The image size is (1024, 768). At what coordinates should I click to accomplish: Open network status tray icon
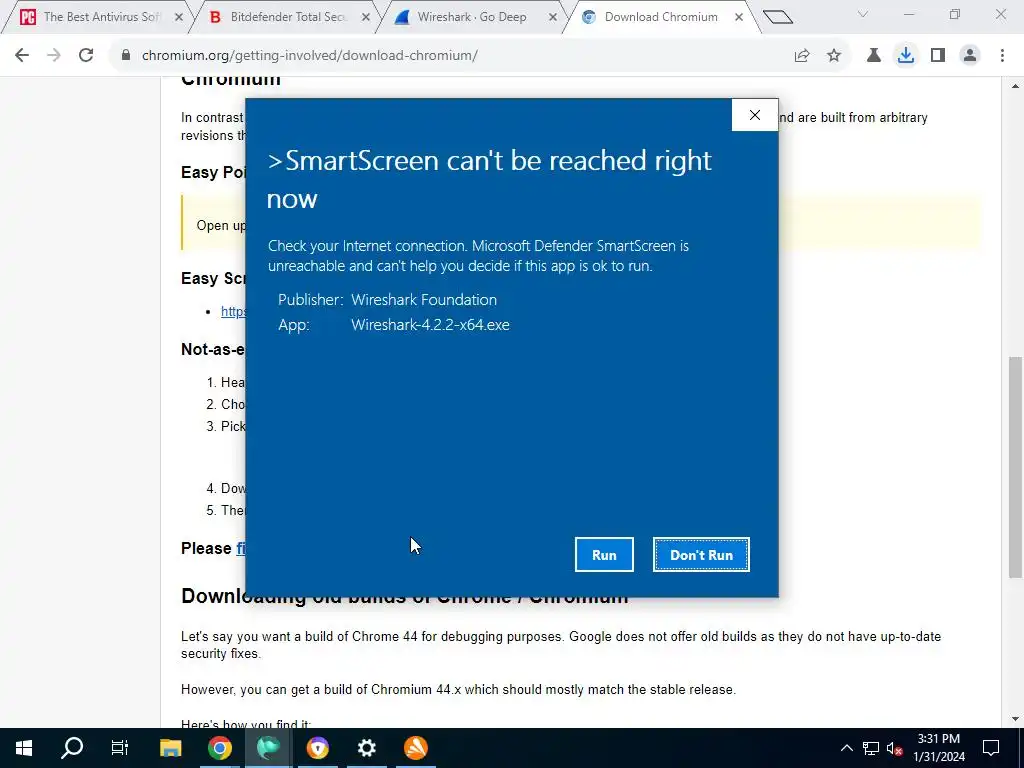[871, 748]
